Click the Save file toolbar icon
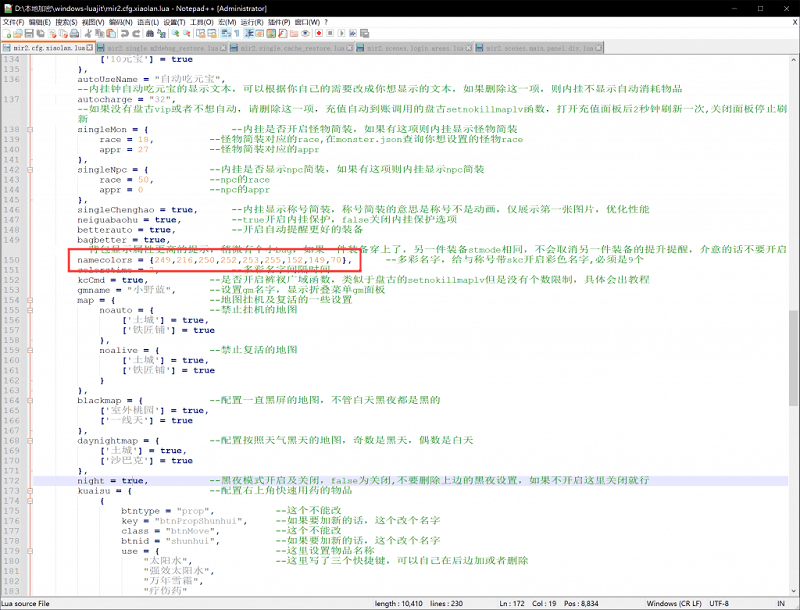This screenshot has height=610, width=800. (31, 33)
